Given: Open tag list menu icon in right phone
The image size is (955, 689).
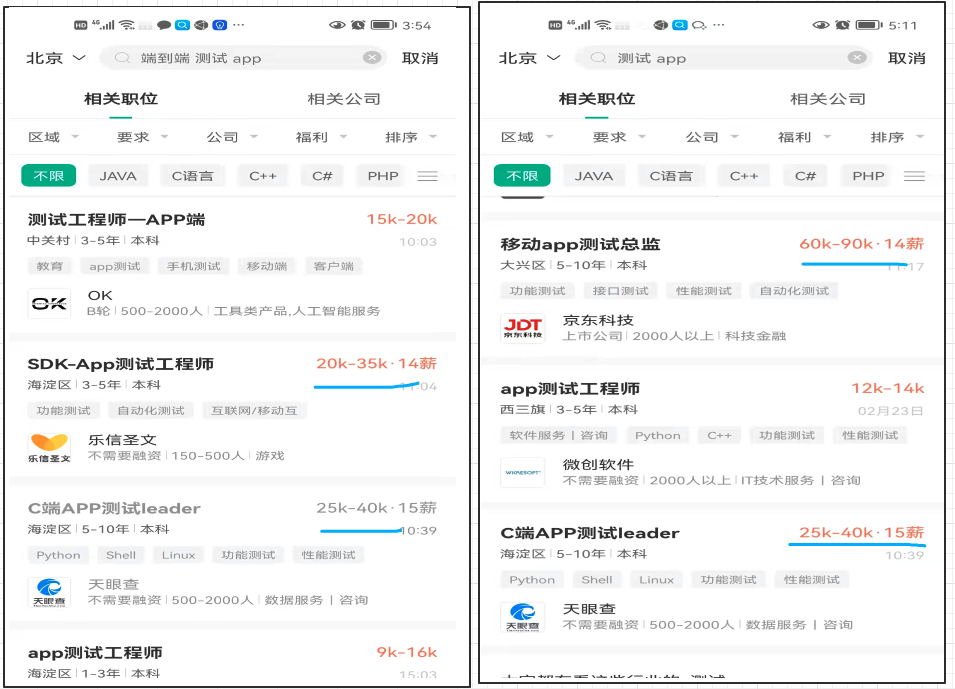Looking at the screenshot, I should coord(914,176).
